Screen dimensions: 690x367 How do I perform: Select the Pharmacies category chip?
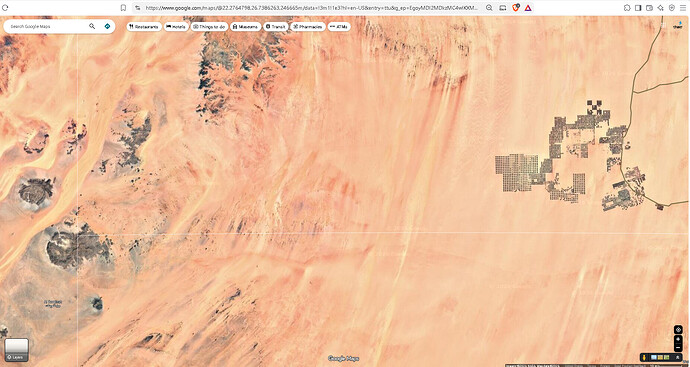click(308, 27)
